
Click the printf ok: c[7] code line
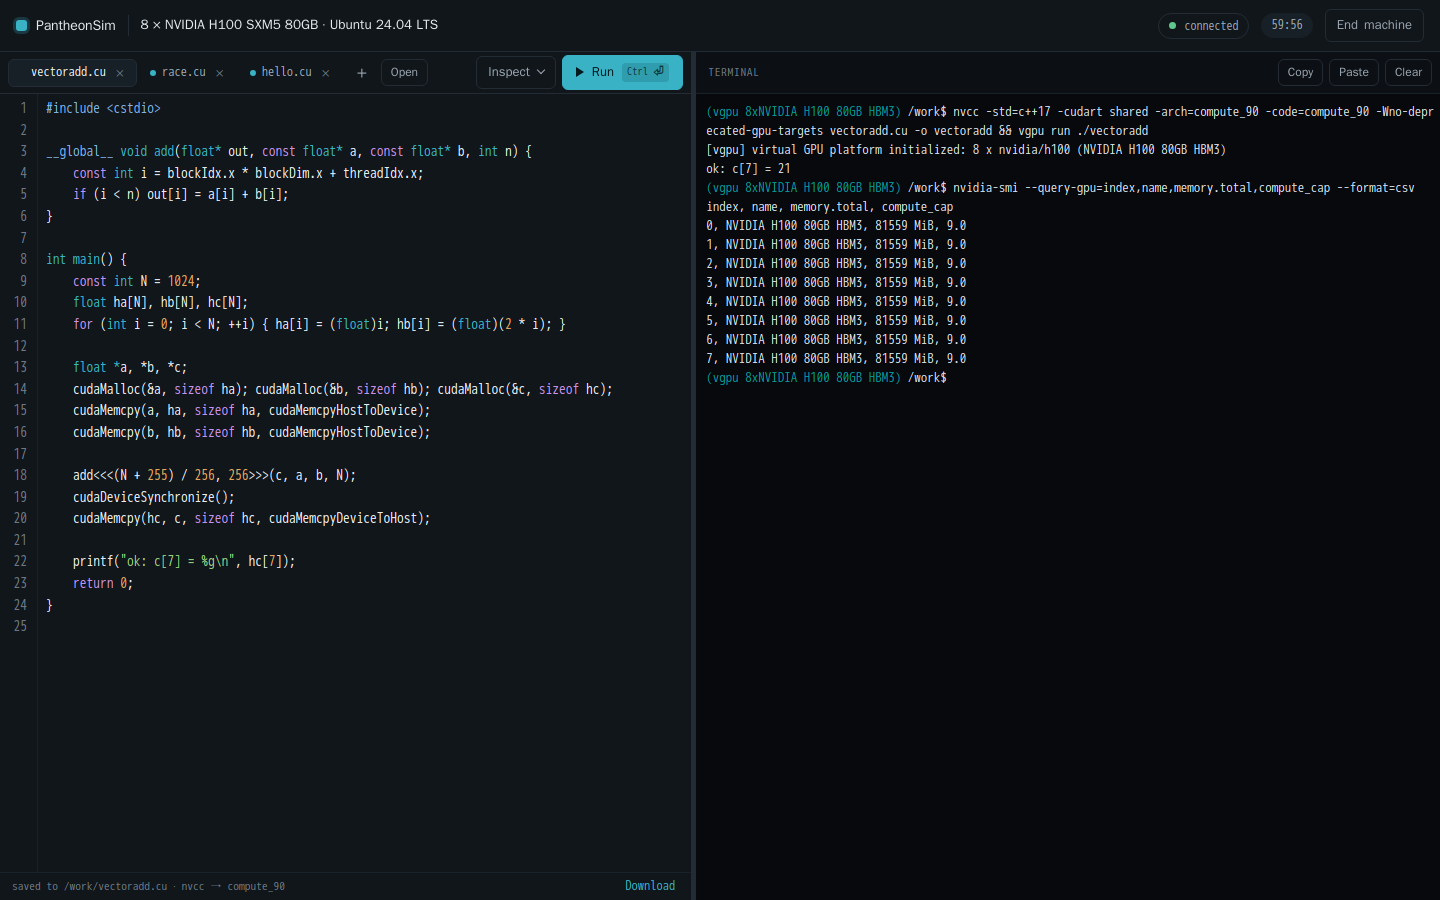[x=184, y=561]
